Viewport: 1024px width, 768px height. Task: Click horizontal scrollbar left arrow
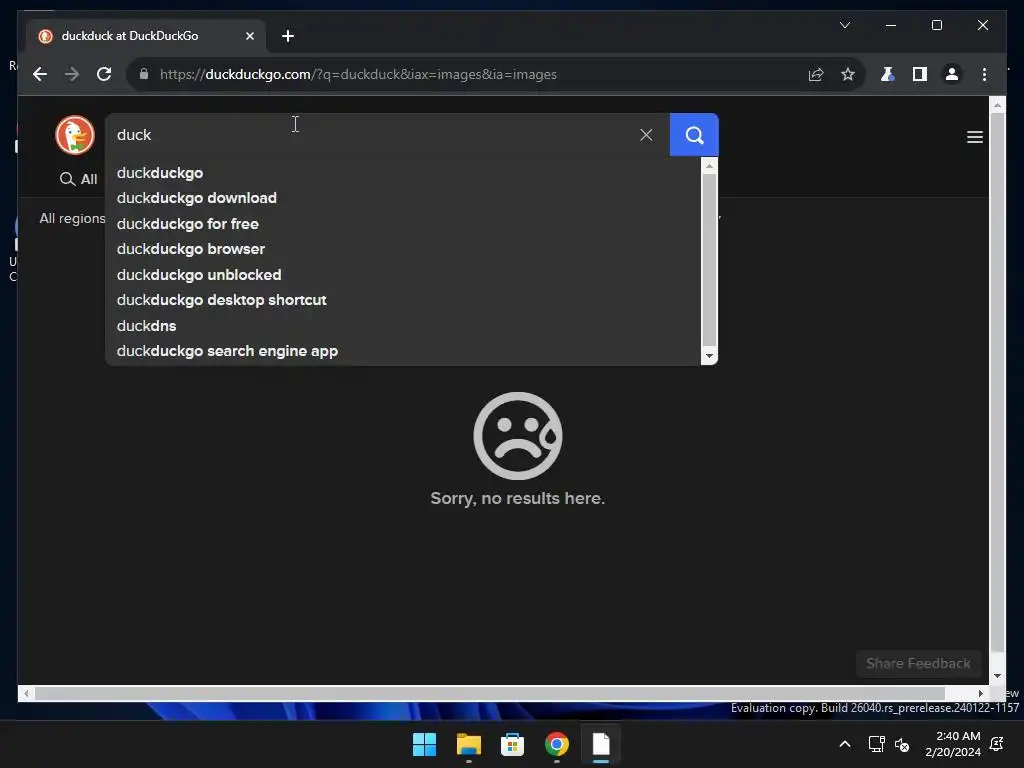click(x=26, y=693)
